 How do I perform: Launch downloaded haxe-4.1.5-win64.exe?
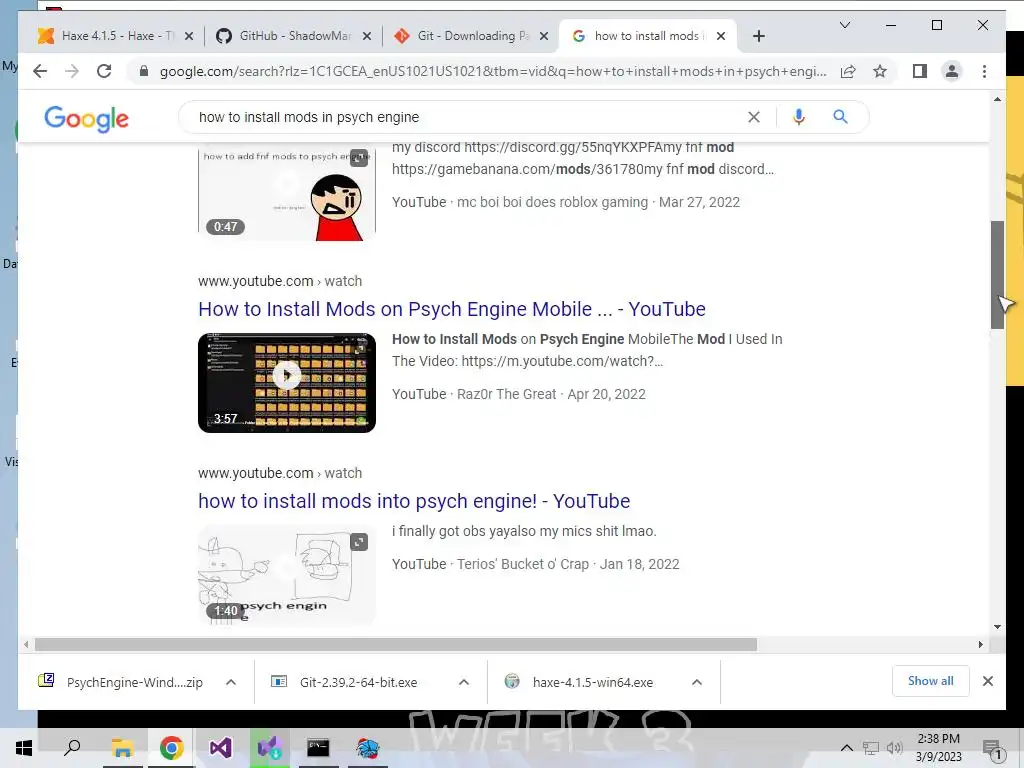(581, 682)
